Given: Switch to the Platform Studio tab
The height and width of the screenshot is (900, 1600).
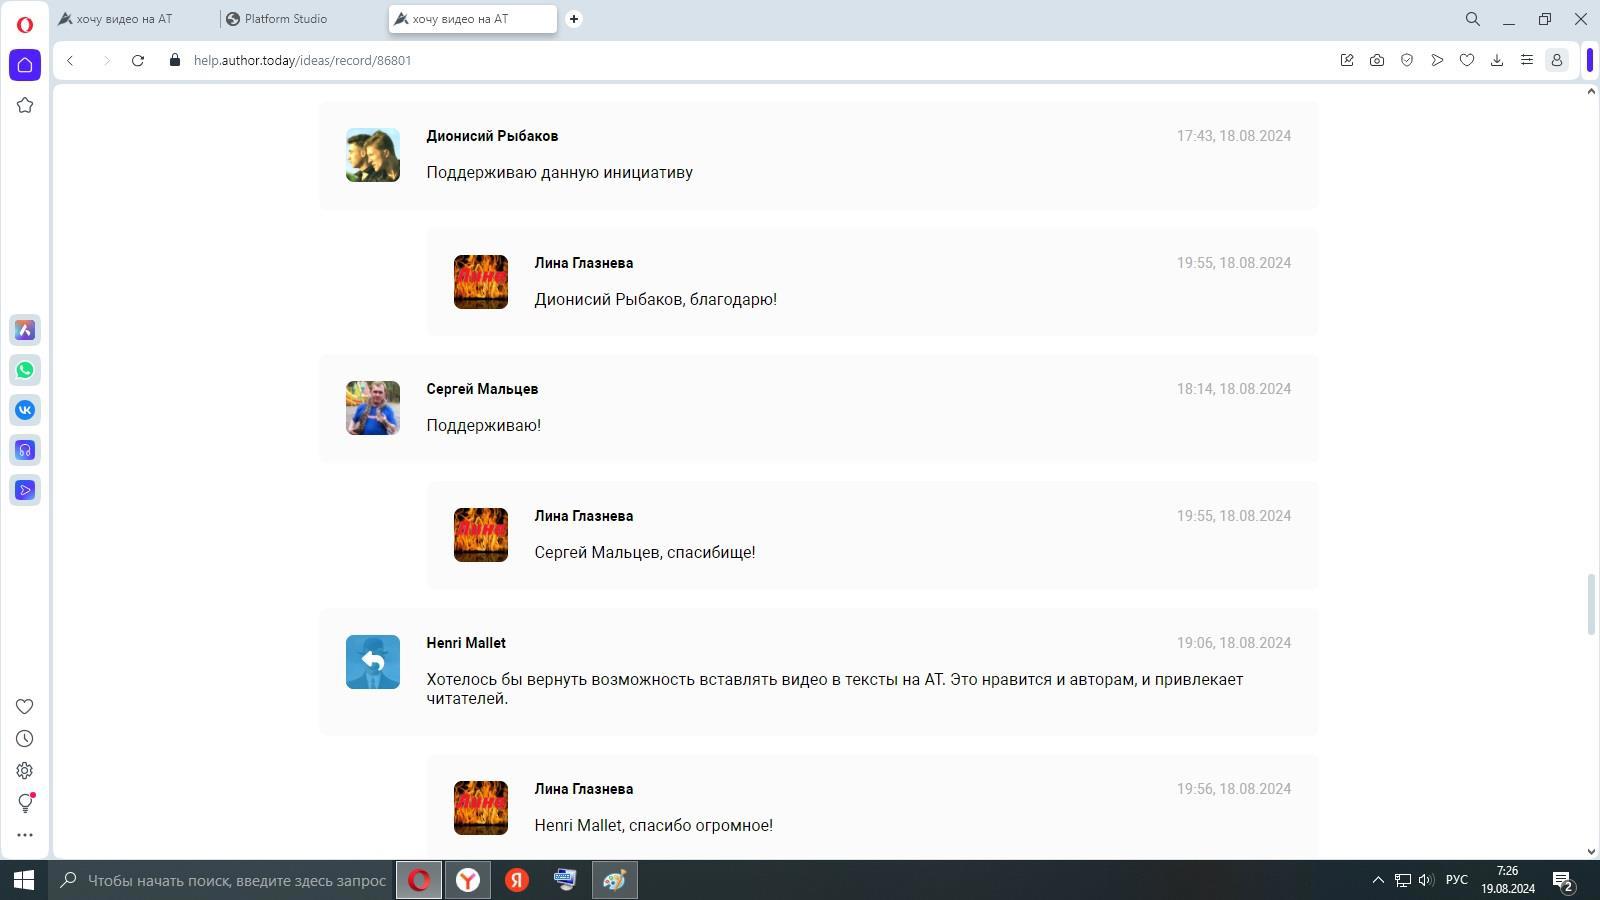Looking at the screenshot, I should click(286, 19).
